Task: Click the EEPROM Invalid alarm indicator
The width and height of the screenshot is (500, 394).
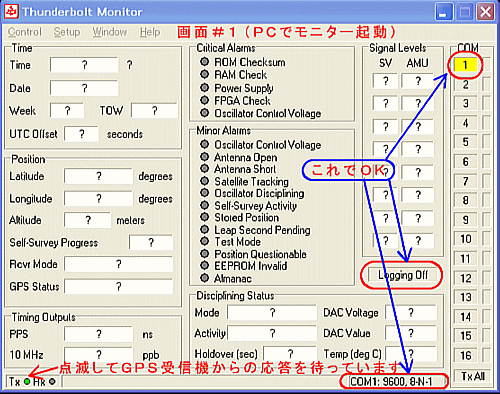Action: coord(204,266)
